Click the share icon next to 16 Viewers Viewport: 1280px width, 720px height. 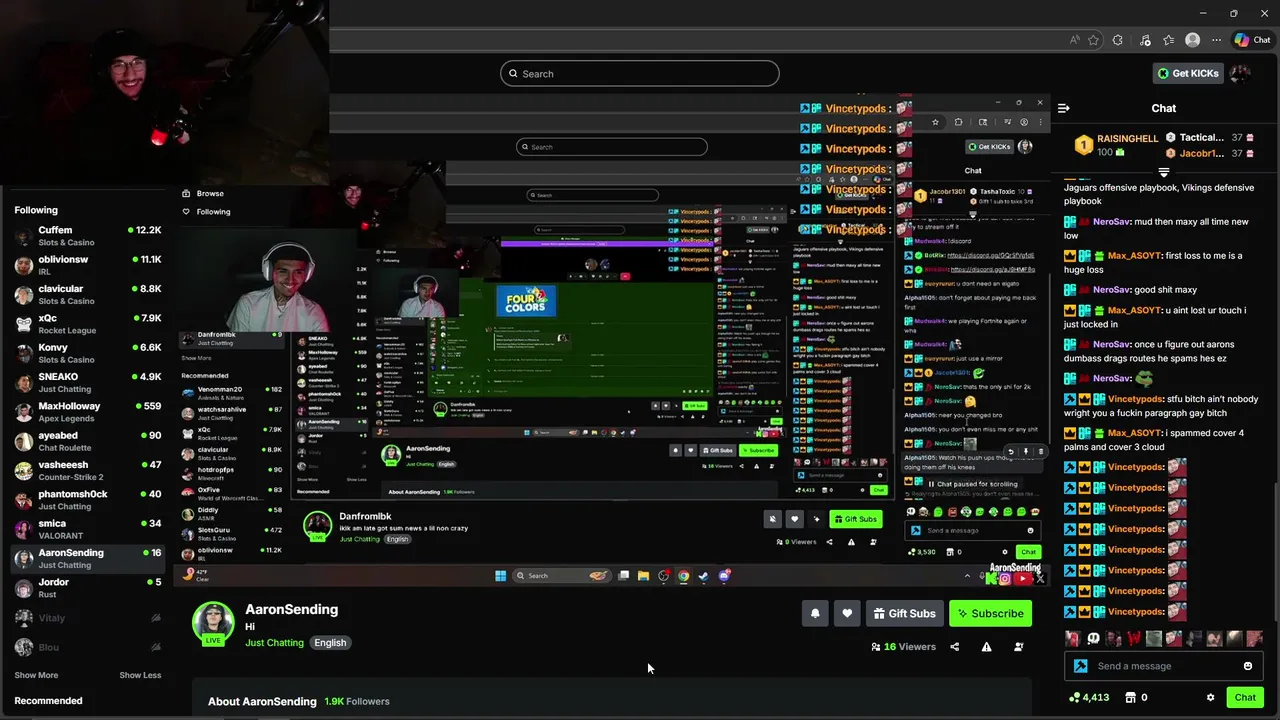(x=954, y=647)
